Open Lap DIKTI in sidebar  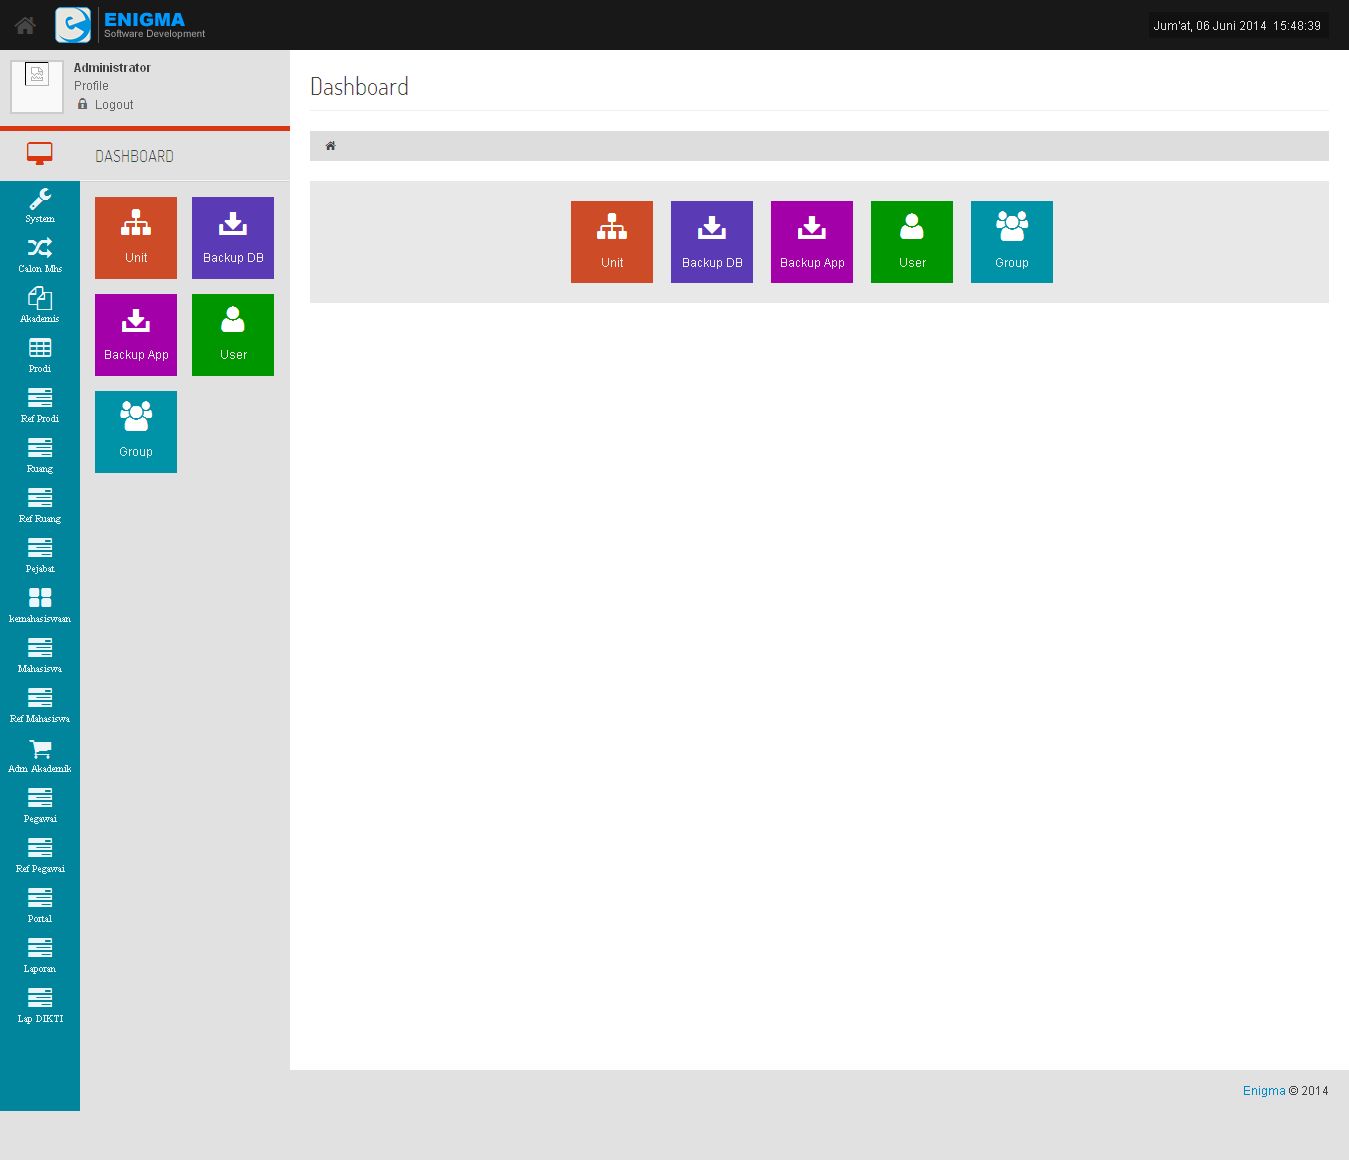(x=40, y=1005)
